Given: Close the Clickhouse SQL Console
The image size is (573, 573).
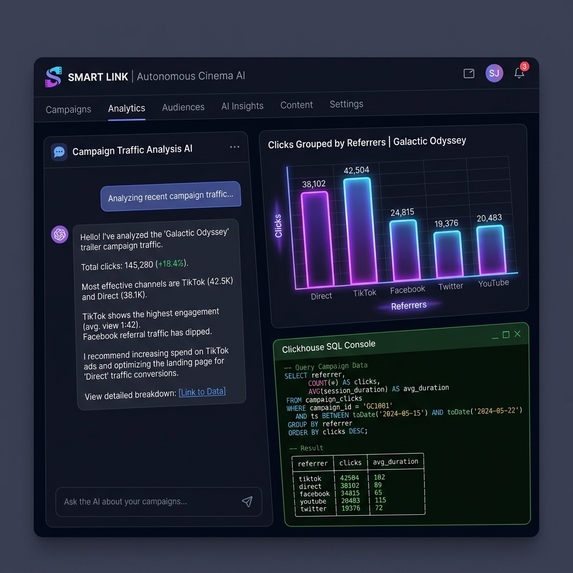Looking at the screenshot, I should (x=517, y=334).
